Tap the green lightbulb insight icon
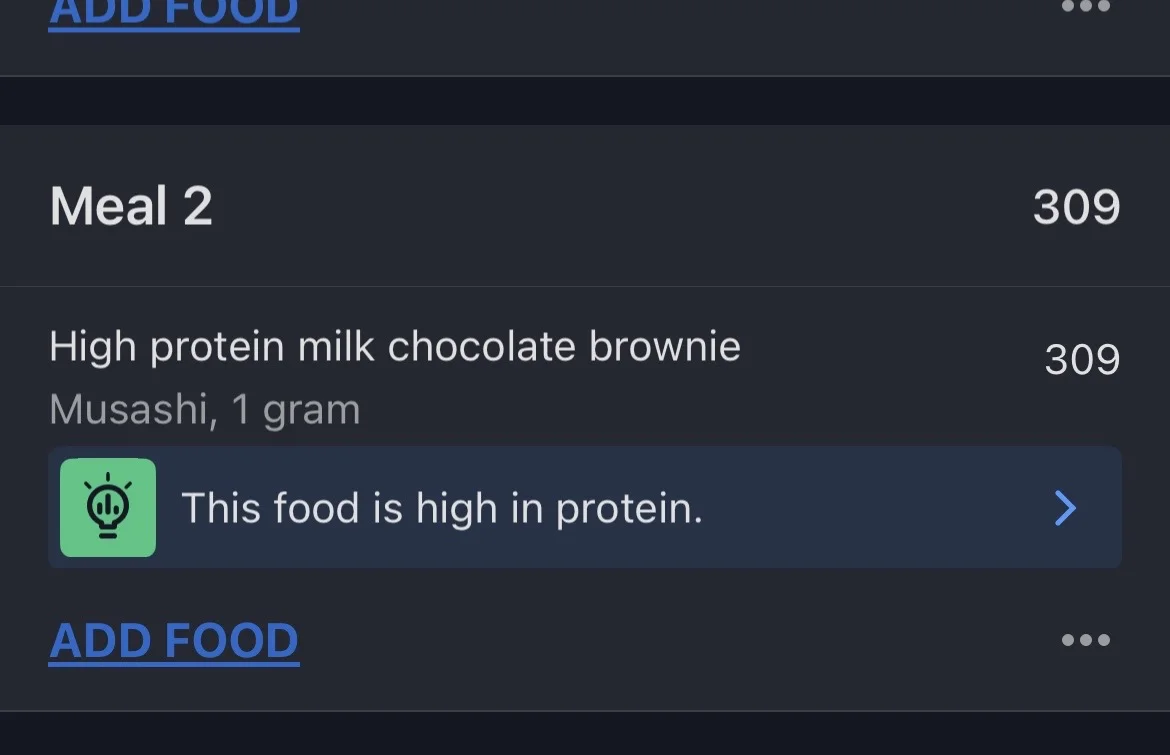Image resolution: width=1170 pixels, height=755 pixels. click(x=108, y=507)
